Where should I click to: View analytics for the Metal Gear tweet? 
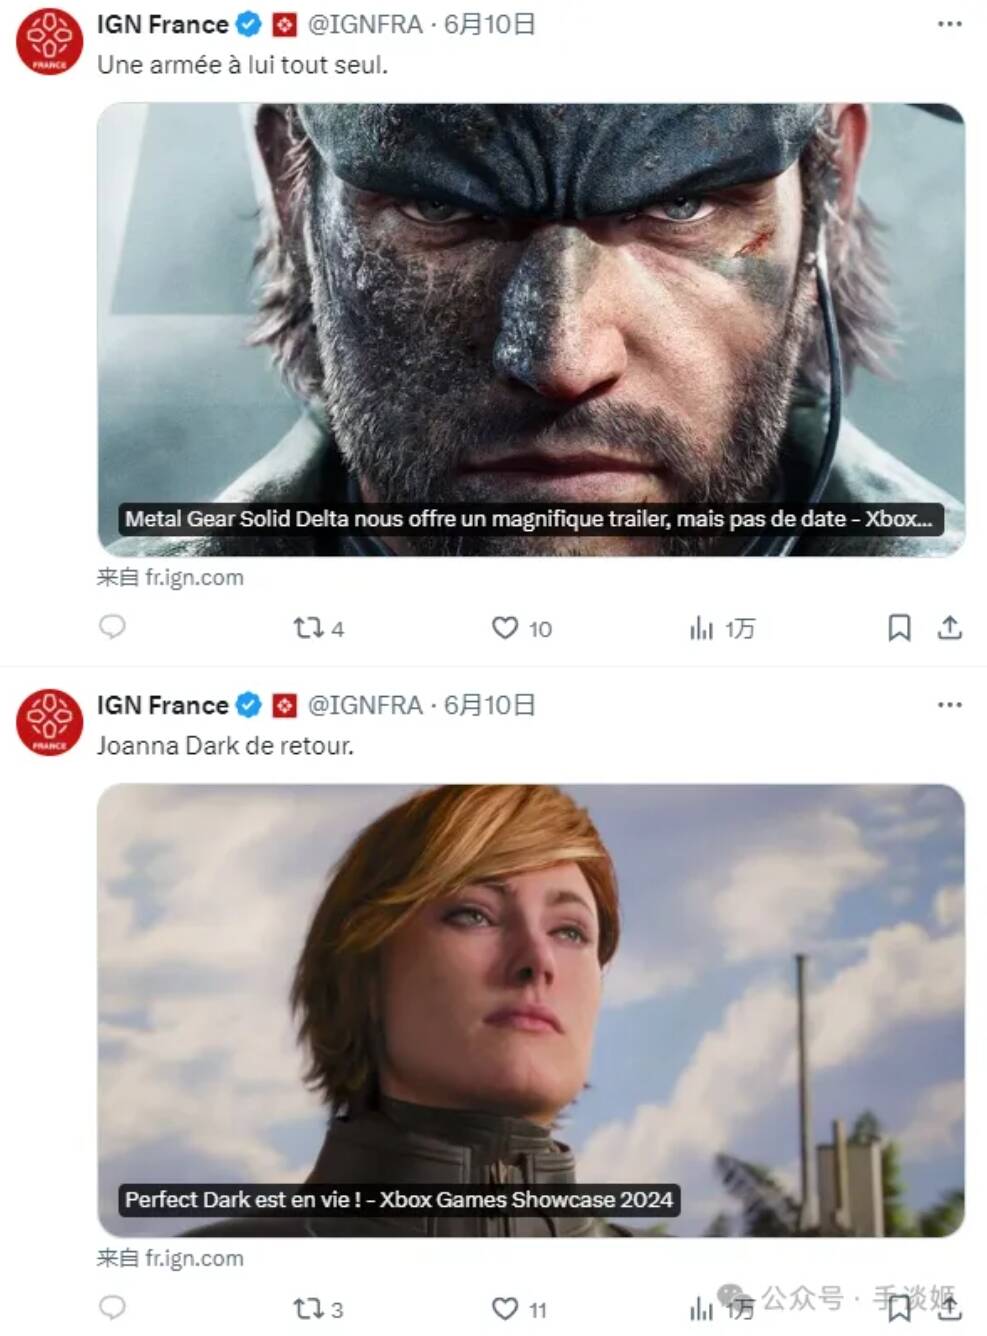702,628
